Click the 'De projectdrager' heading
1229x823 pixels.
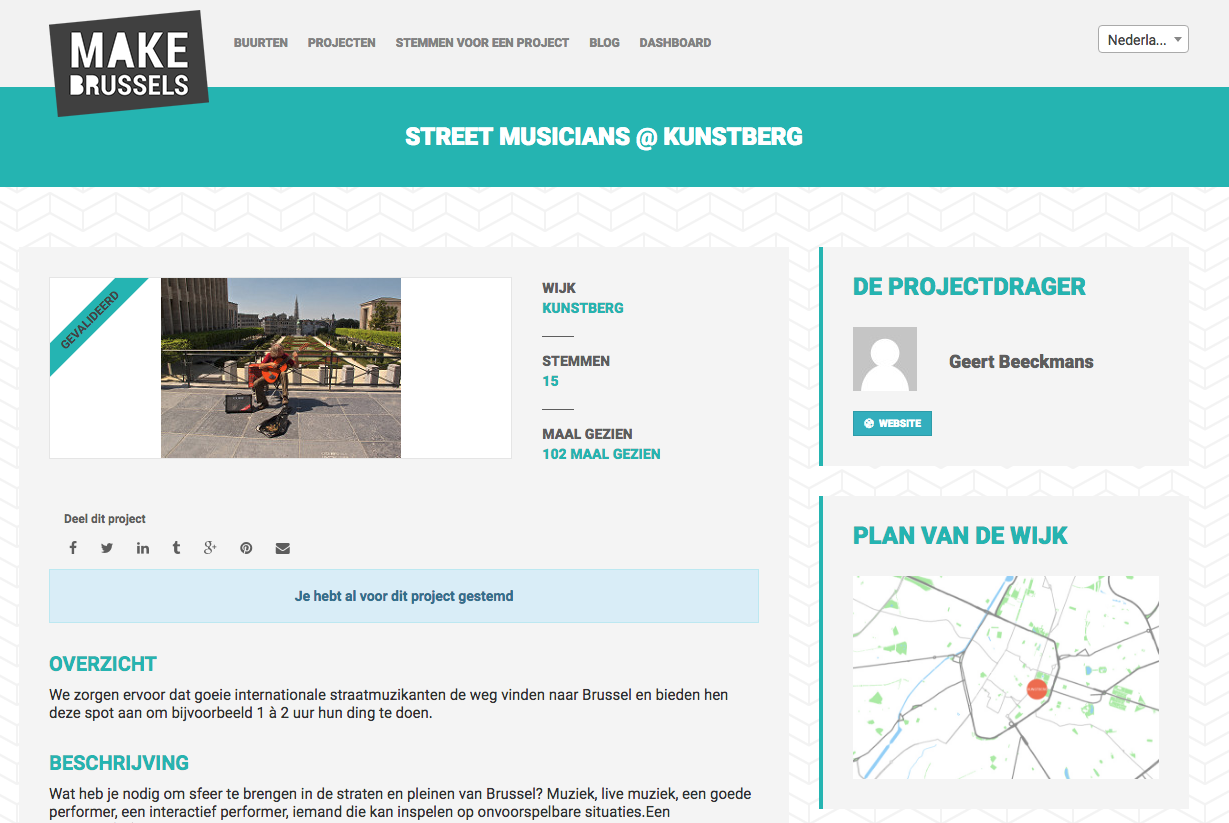(x=969, y=287)
